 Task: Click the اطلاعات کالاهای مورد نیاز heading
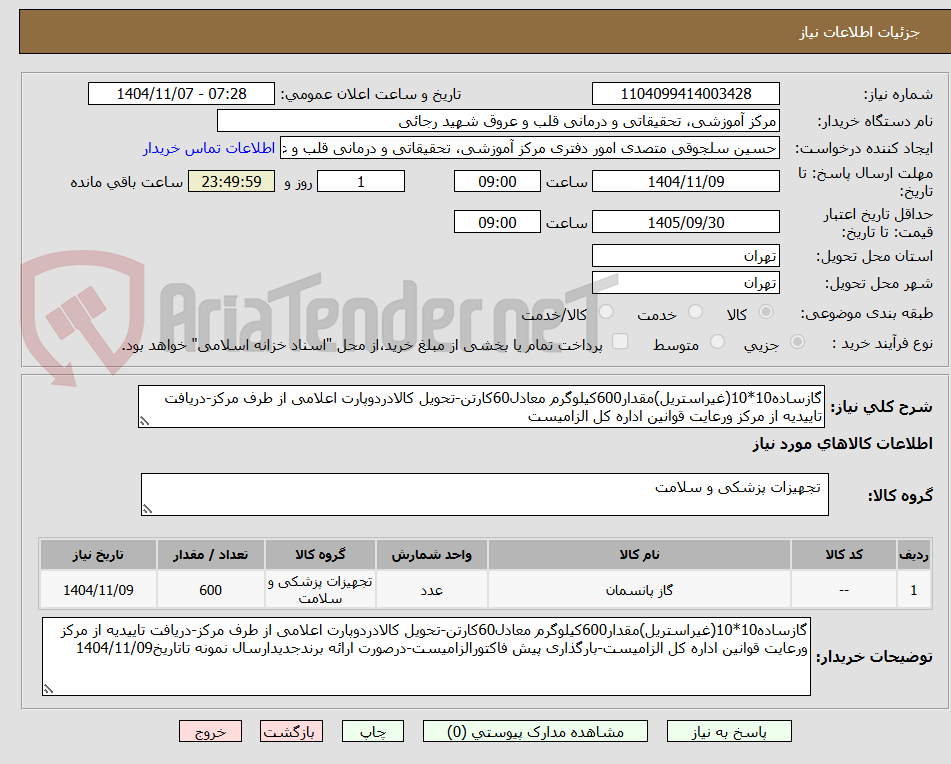[842, 444]
